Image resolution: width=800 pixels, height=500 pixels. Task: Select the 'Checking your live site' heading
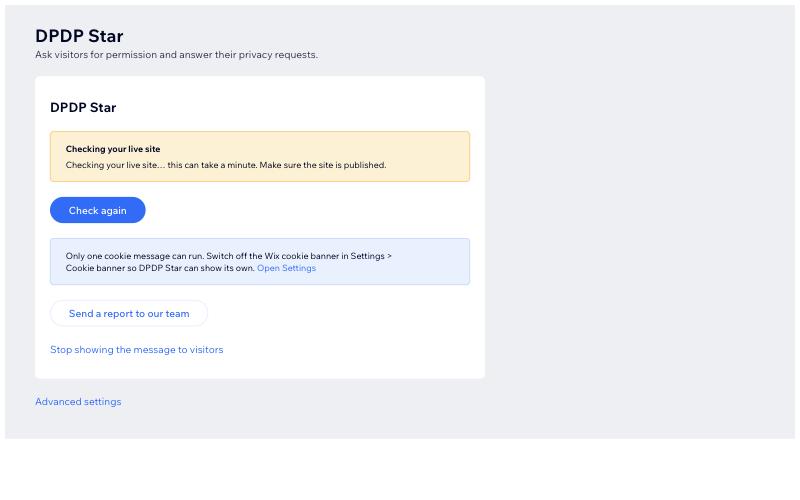coord(113,149)
